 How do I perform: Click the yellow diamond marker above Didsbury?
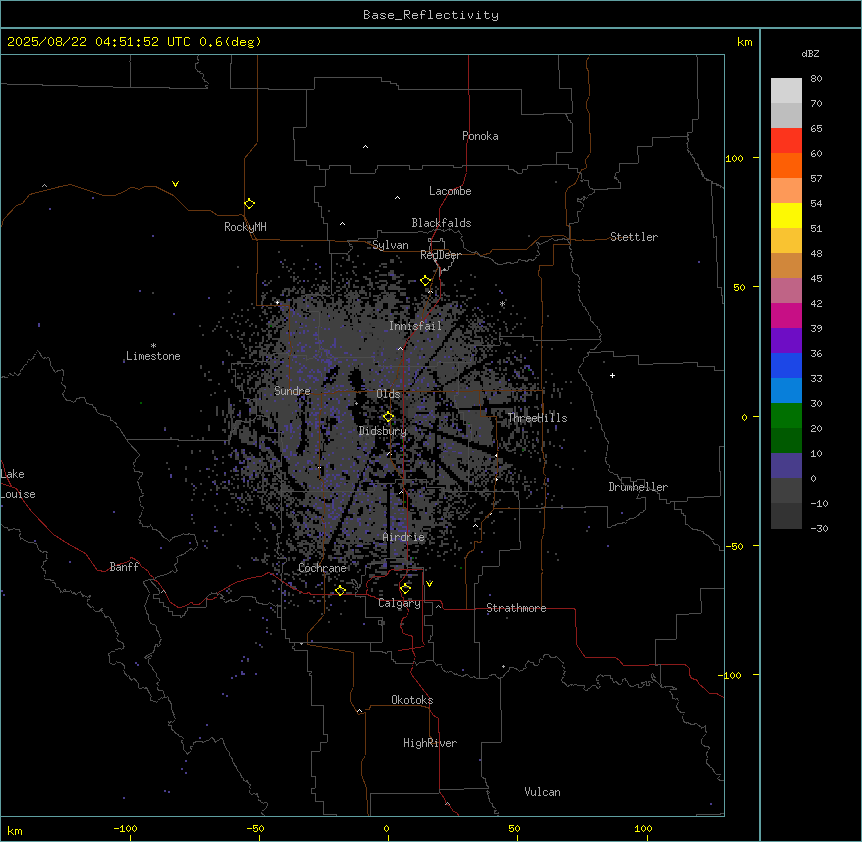389,417
